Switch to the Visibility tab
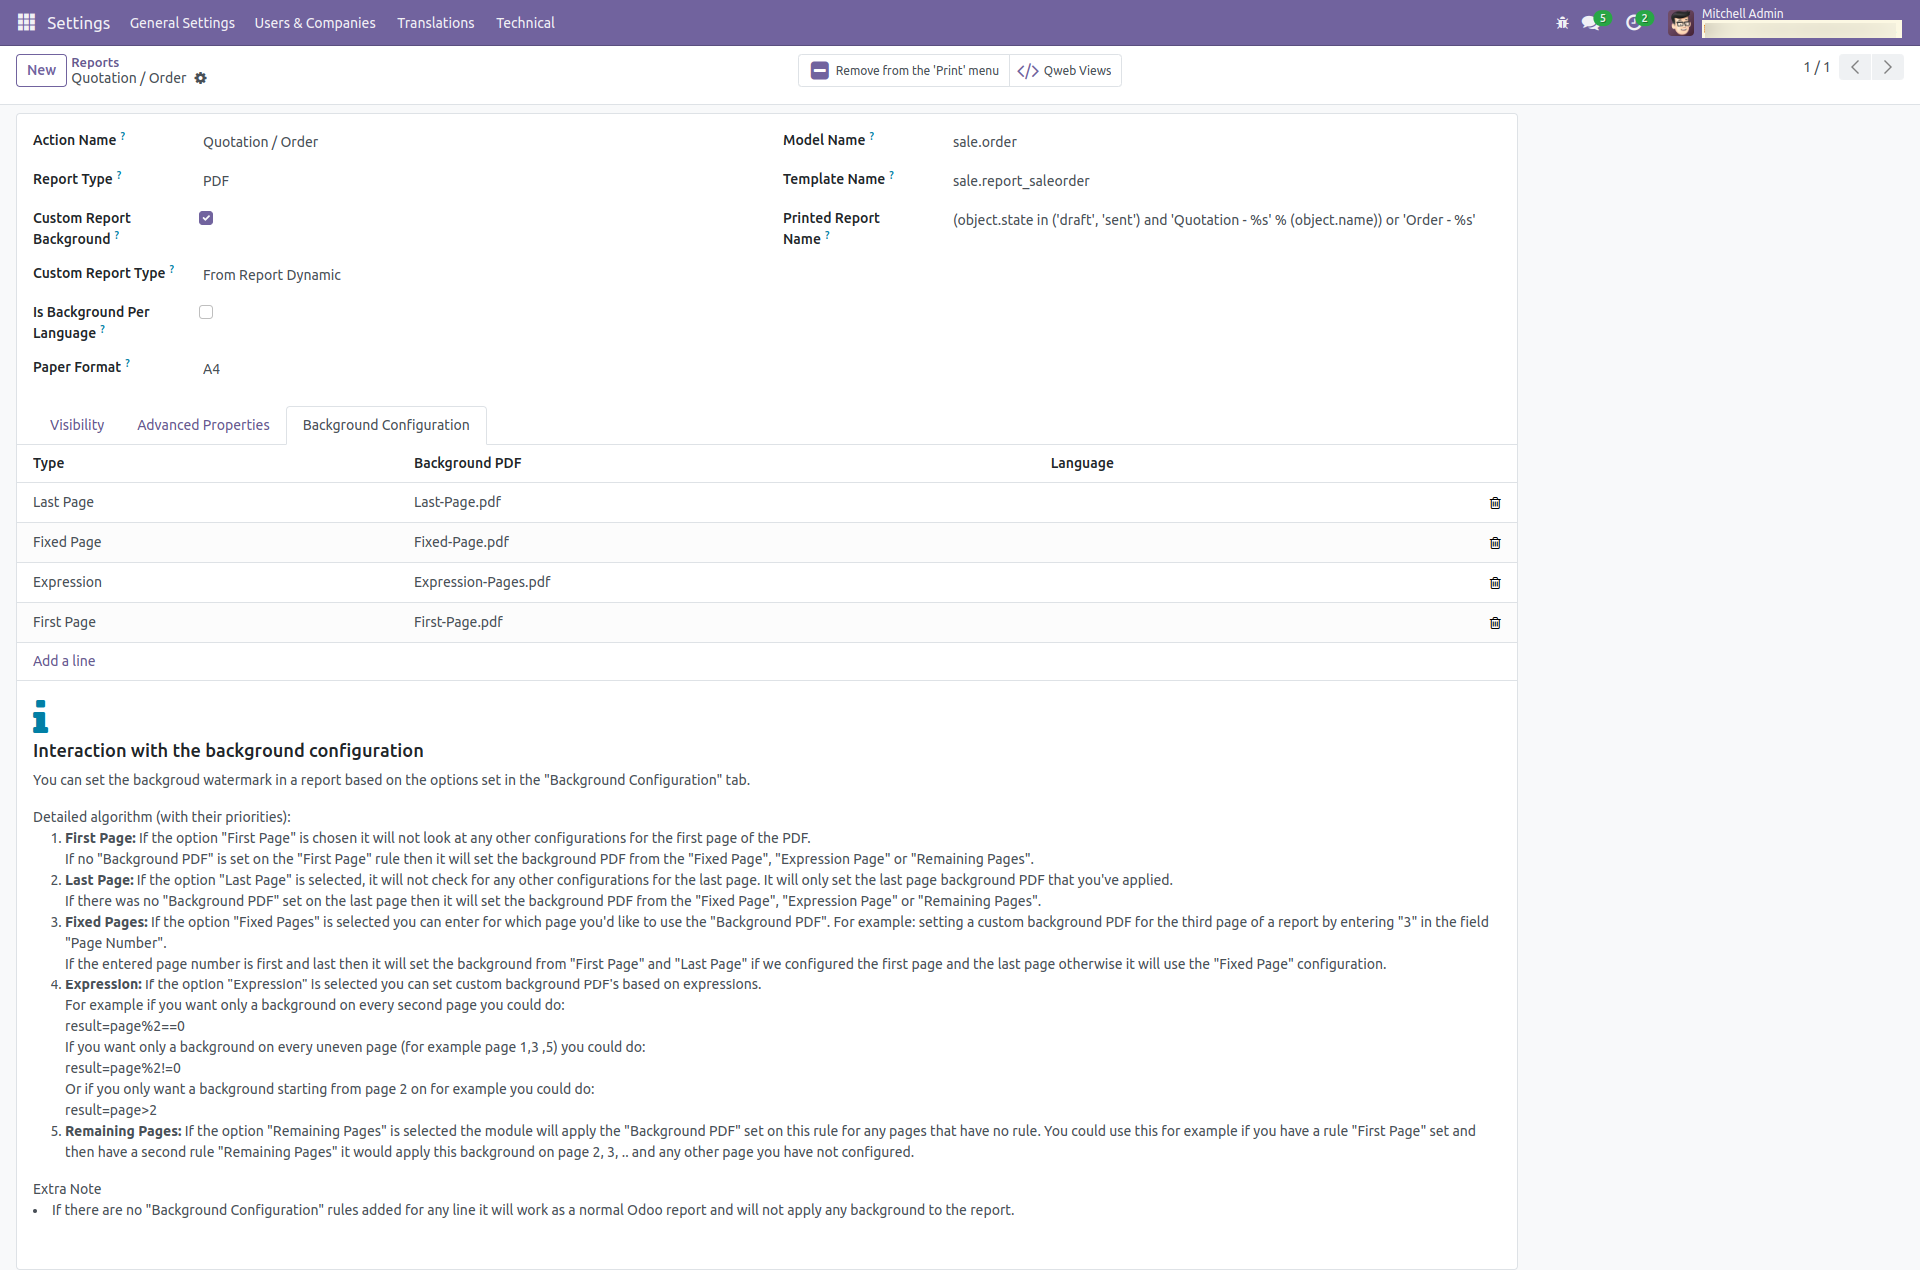 pos(77,425)
